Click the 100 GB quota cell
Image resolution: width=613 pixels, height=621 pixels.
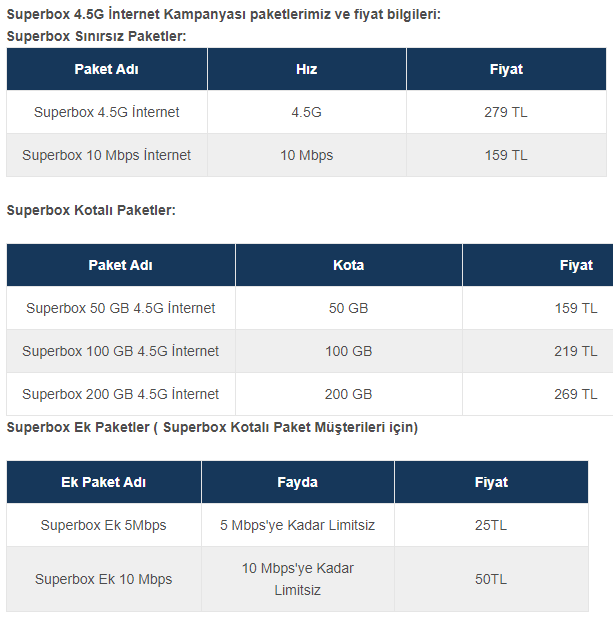point(348,351)
